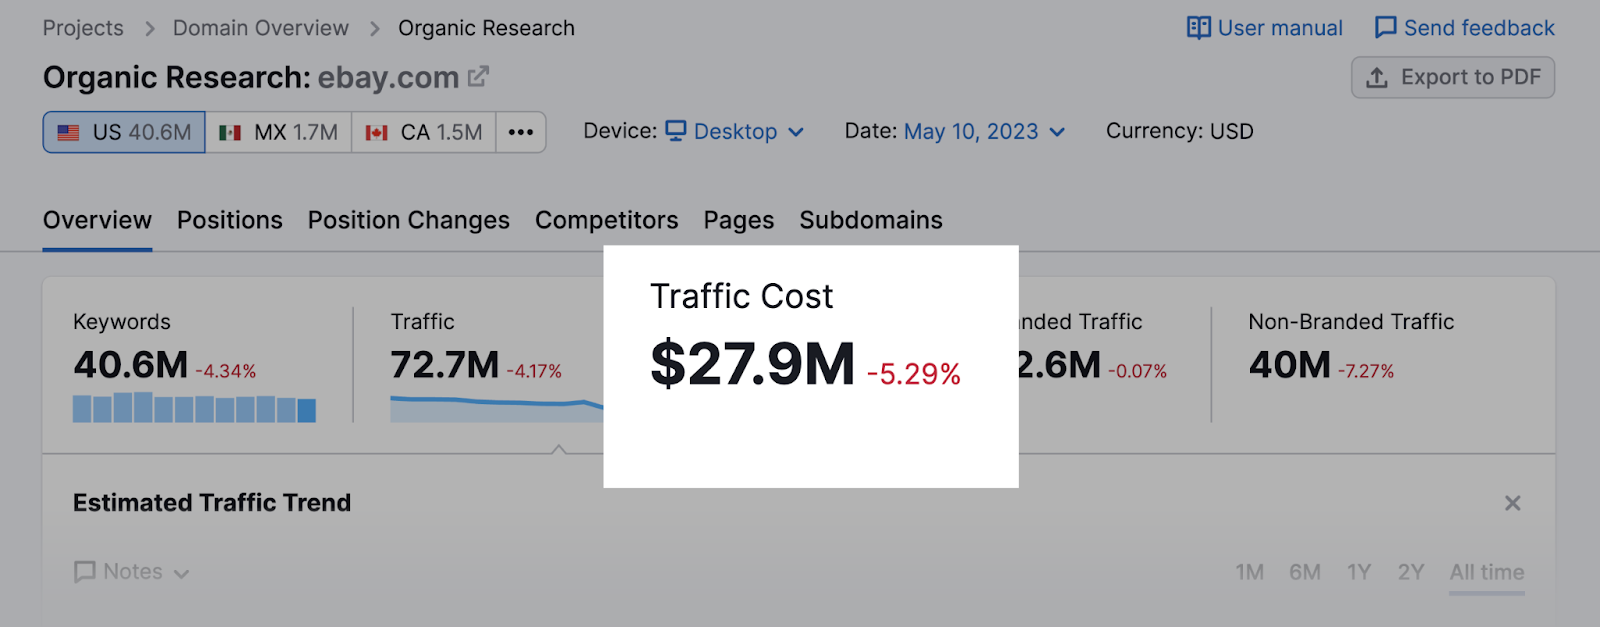Viewport: 1600px width, 627px height.
Task: Open the Send feedback link
Action: click(1479, 28)
